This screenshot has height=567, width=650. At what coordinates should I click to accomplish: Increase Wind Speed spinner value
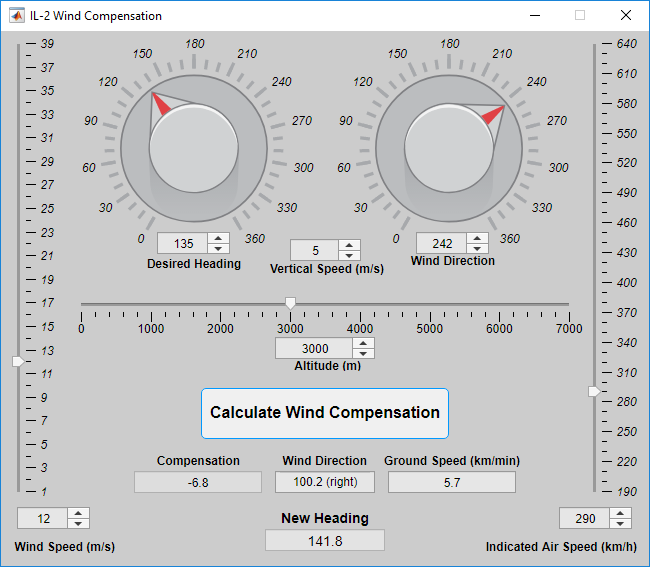pyautogui.click(x=79, y=513)
